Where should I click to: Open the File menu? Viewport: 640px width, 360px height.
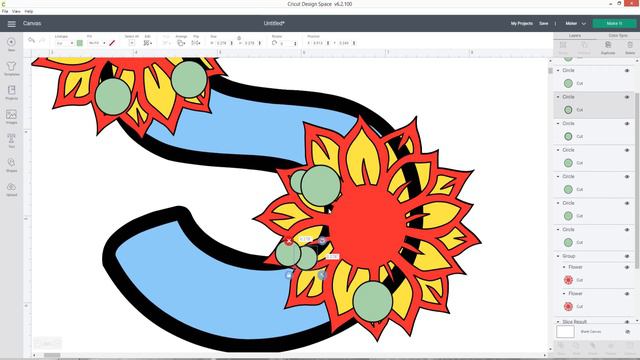(5, 11)
